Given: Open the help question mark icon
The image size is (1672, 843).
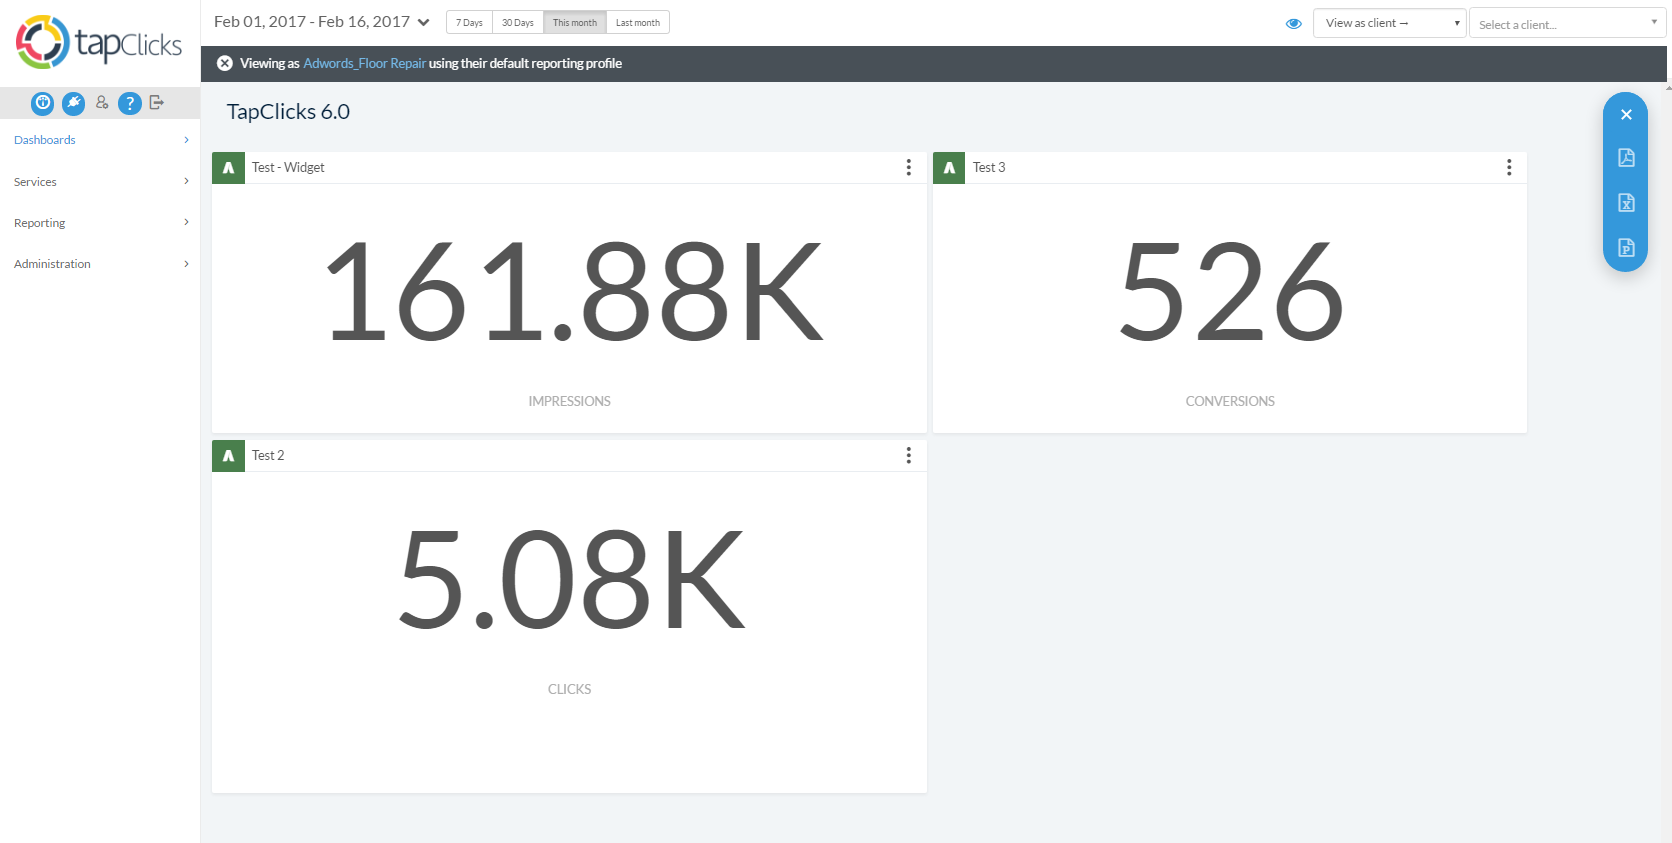Looking at the screenshot, I should (129, 102).
